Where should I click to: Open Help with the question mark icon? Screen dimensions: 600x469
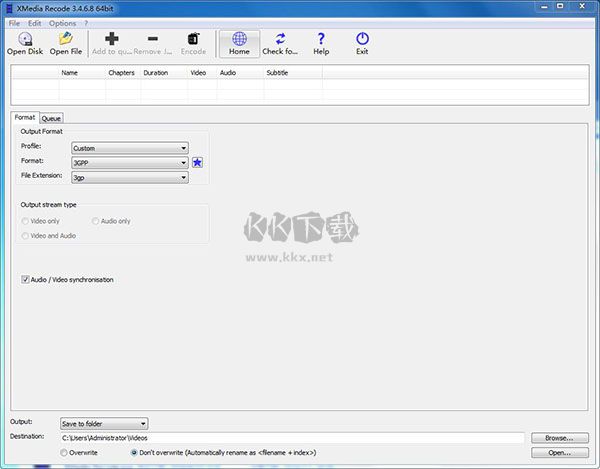(321, 39)
